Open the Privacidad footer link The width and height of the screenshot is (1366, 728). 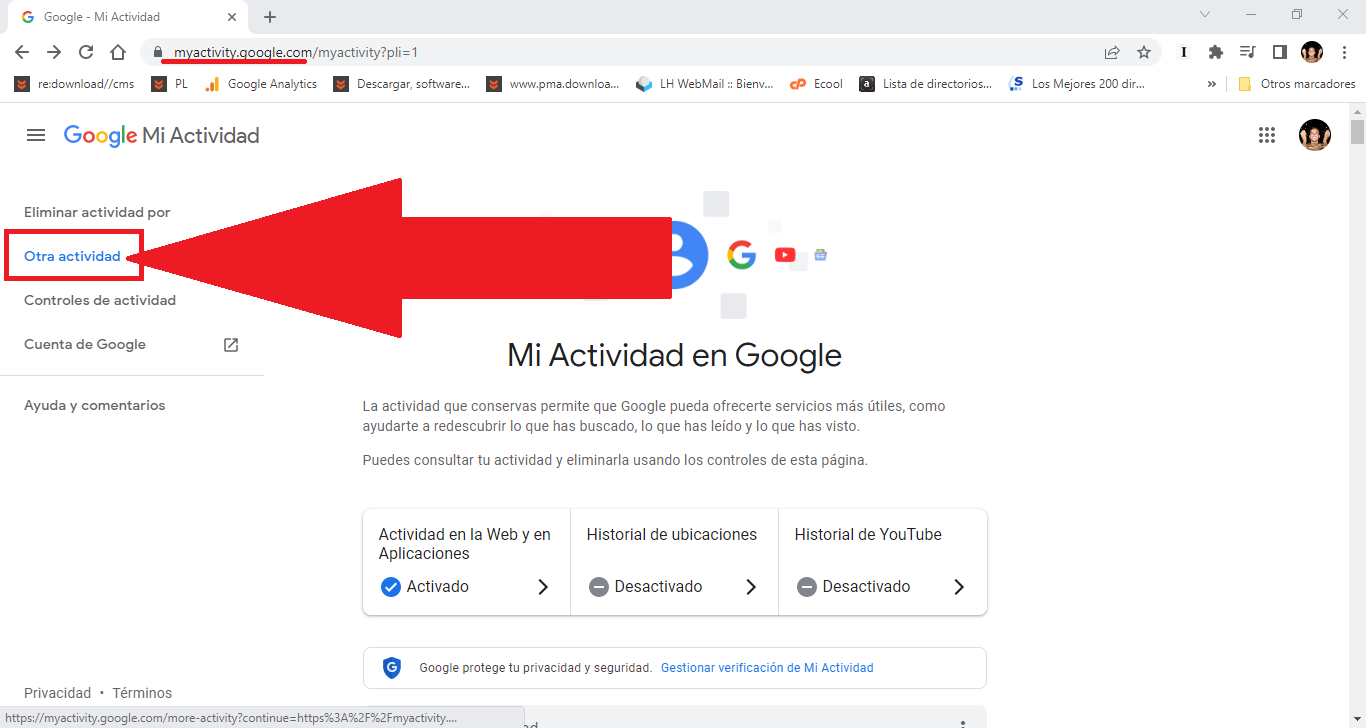(x=57, y=693)
